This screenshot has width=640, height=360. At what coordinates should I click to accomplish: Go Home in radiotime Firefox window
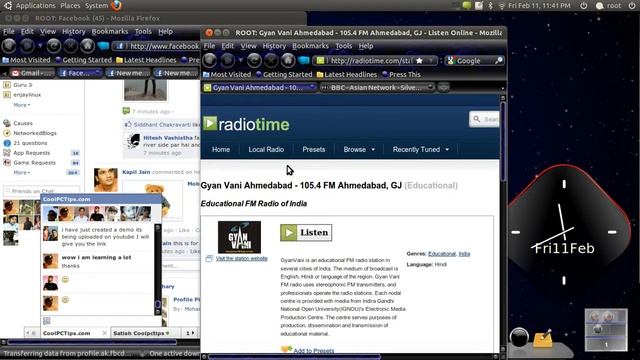(288, 60)
